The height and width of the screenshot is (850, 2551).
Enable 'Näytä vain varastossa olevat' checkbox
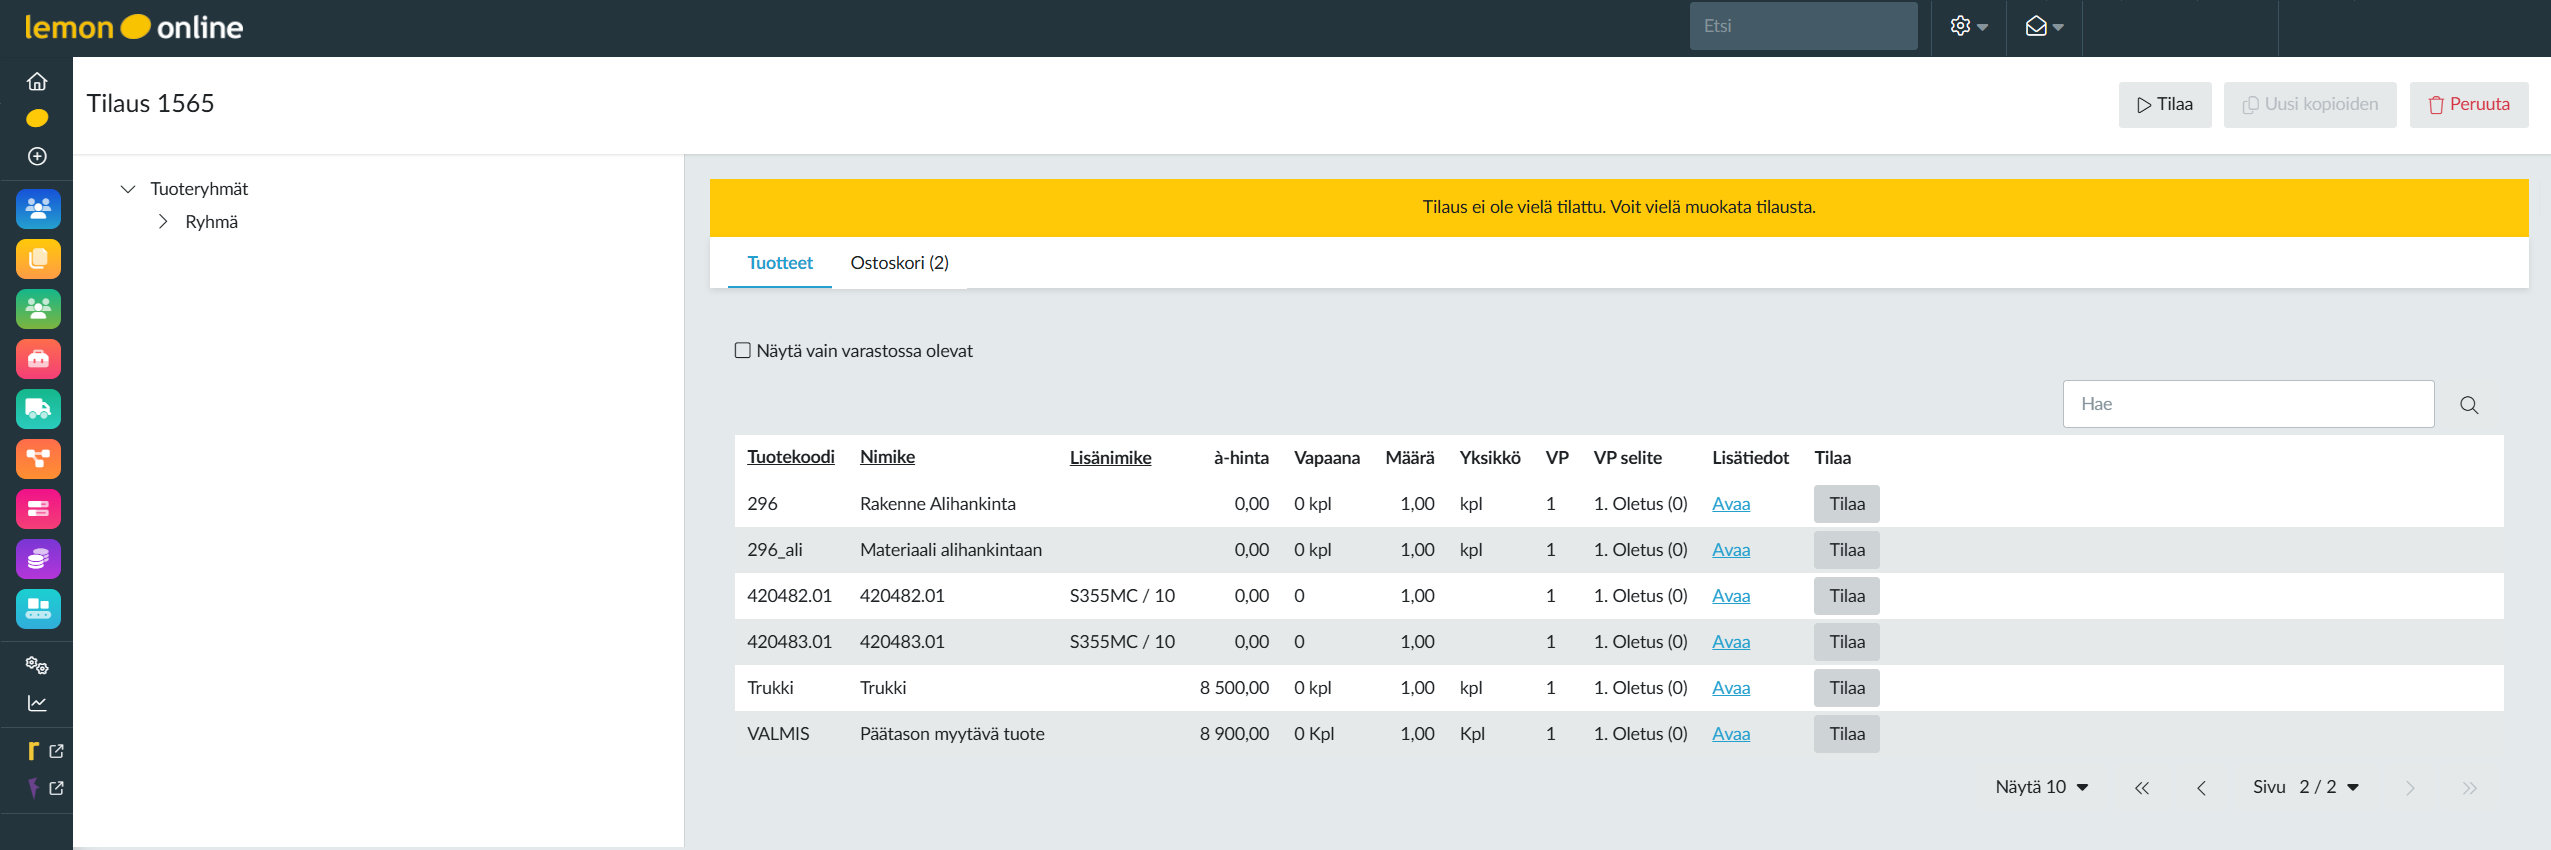(x=743, y=351)
